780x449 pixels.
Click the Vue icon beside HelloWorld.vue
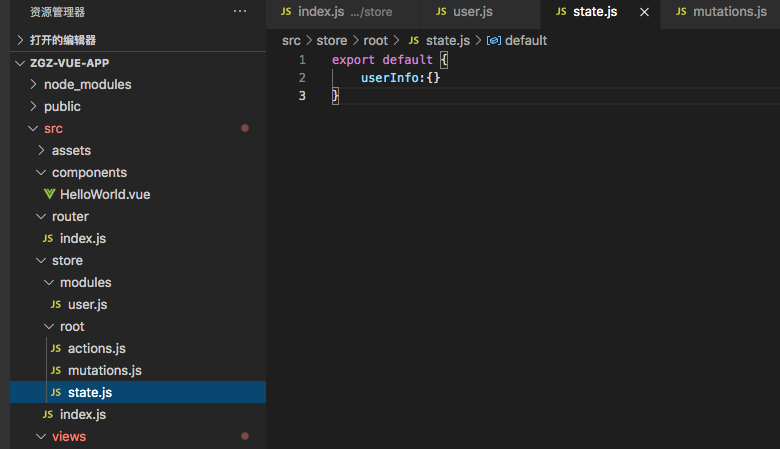click(x=49, y=194)
